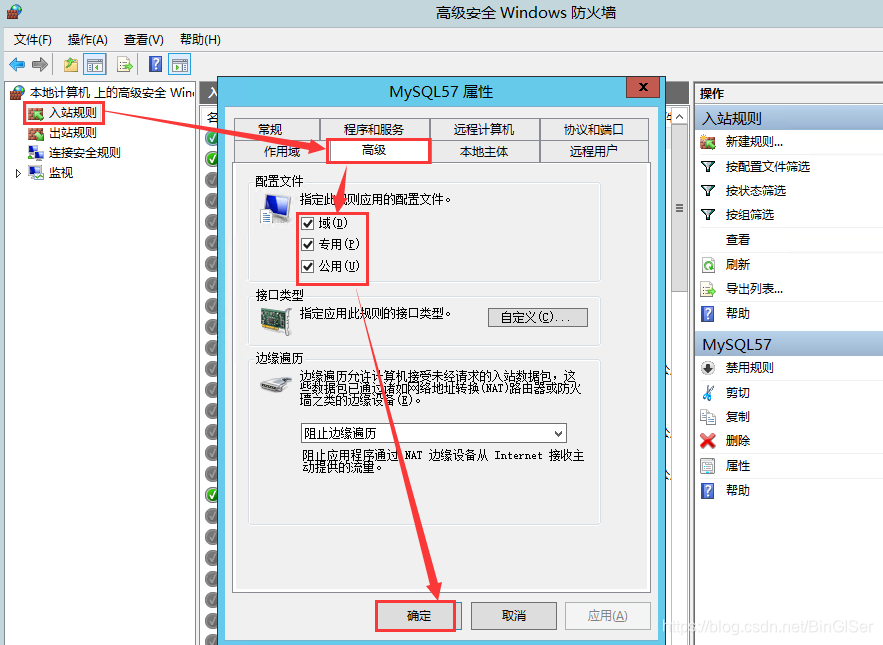Viewport: 883px width, 645px height.
Task: Click filter by state (按状态筛选) icon
Action: tap(708, 190)
